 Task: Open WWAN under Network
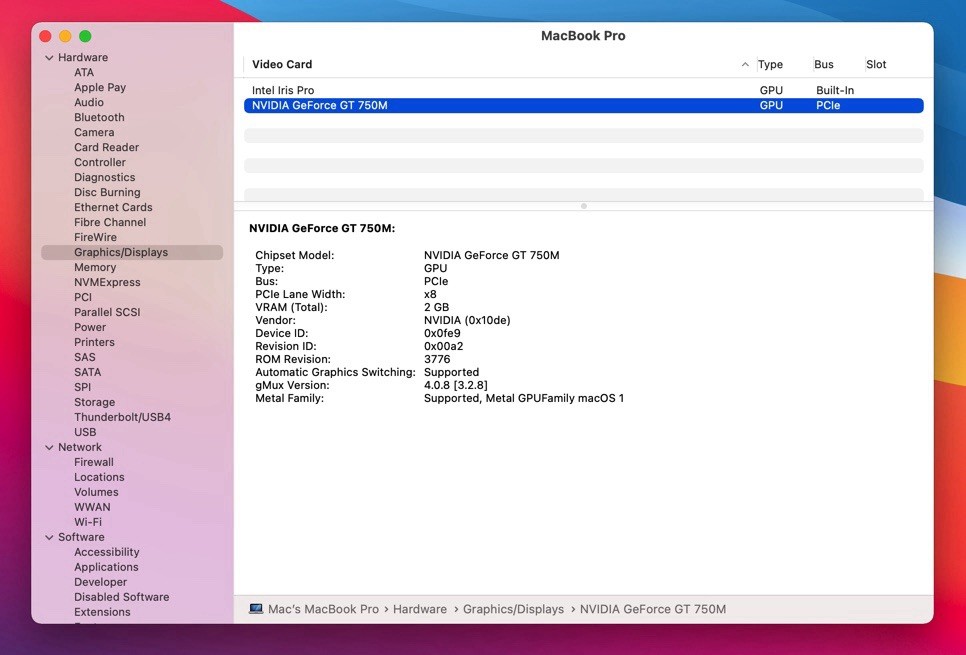pos(92,507)
